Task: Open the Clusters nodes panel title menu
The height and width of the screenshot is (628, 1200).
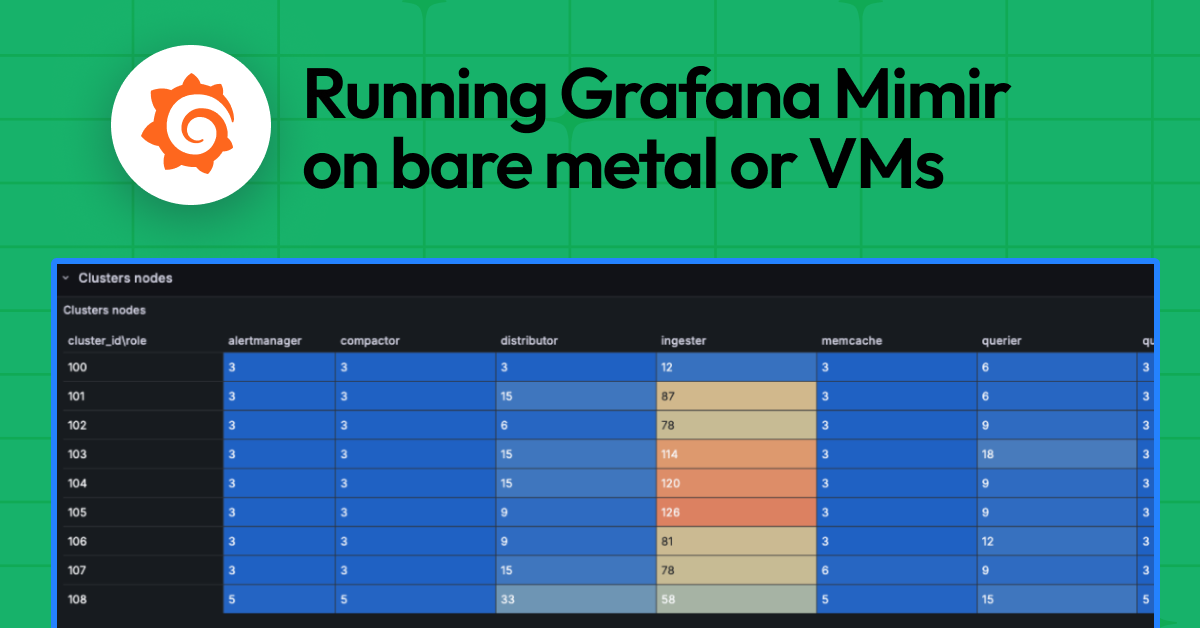Action: coord(104,310)
